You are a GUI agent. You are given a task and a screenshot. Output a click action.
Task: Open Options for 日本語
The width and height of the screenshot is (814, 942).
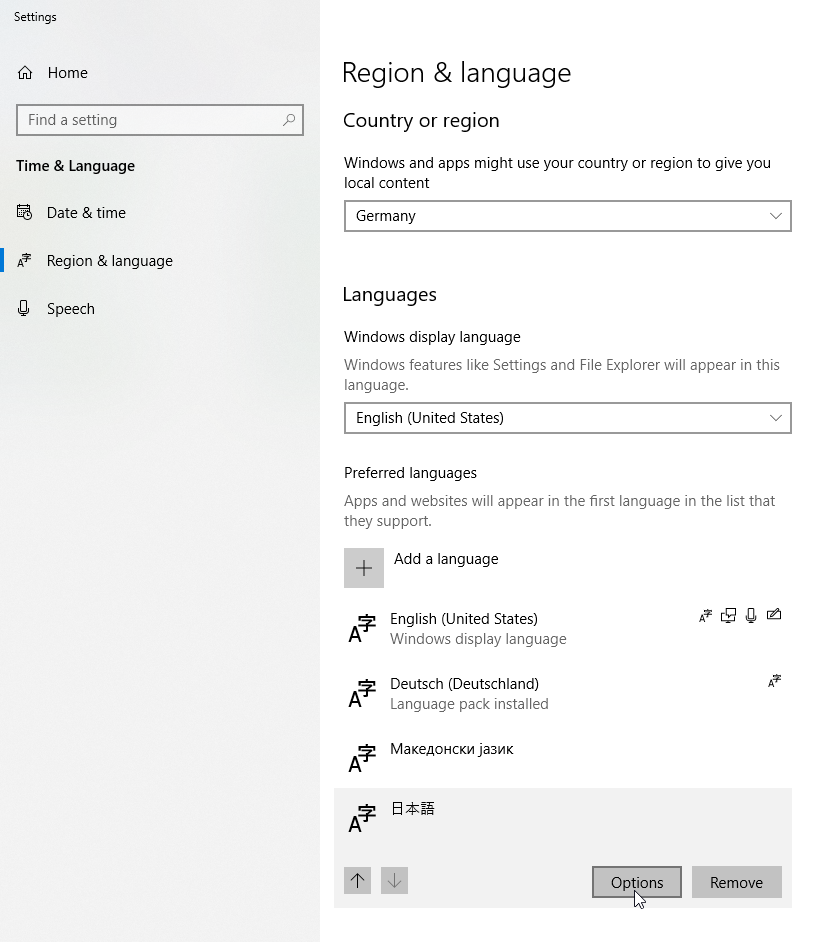pyautogui.click(x=637, y=882)
